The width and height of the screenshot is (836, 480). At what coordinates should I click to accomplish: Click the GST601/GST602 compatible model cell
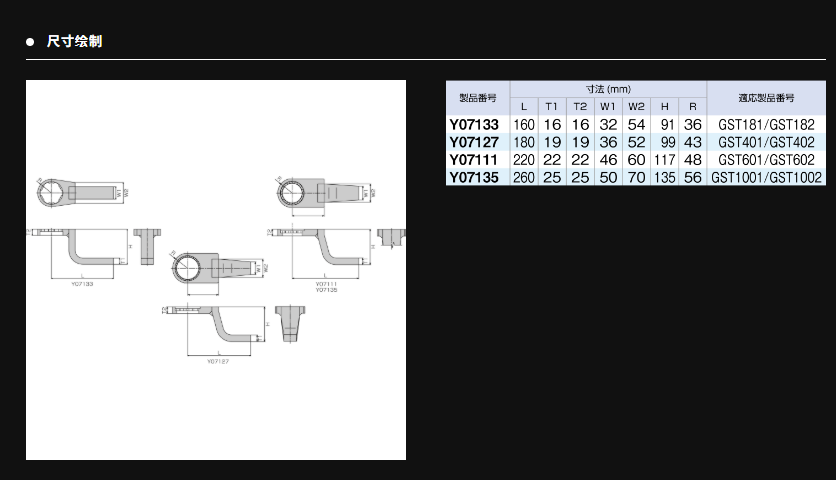pyautogui.click(x=766, y=160)
